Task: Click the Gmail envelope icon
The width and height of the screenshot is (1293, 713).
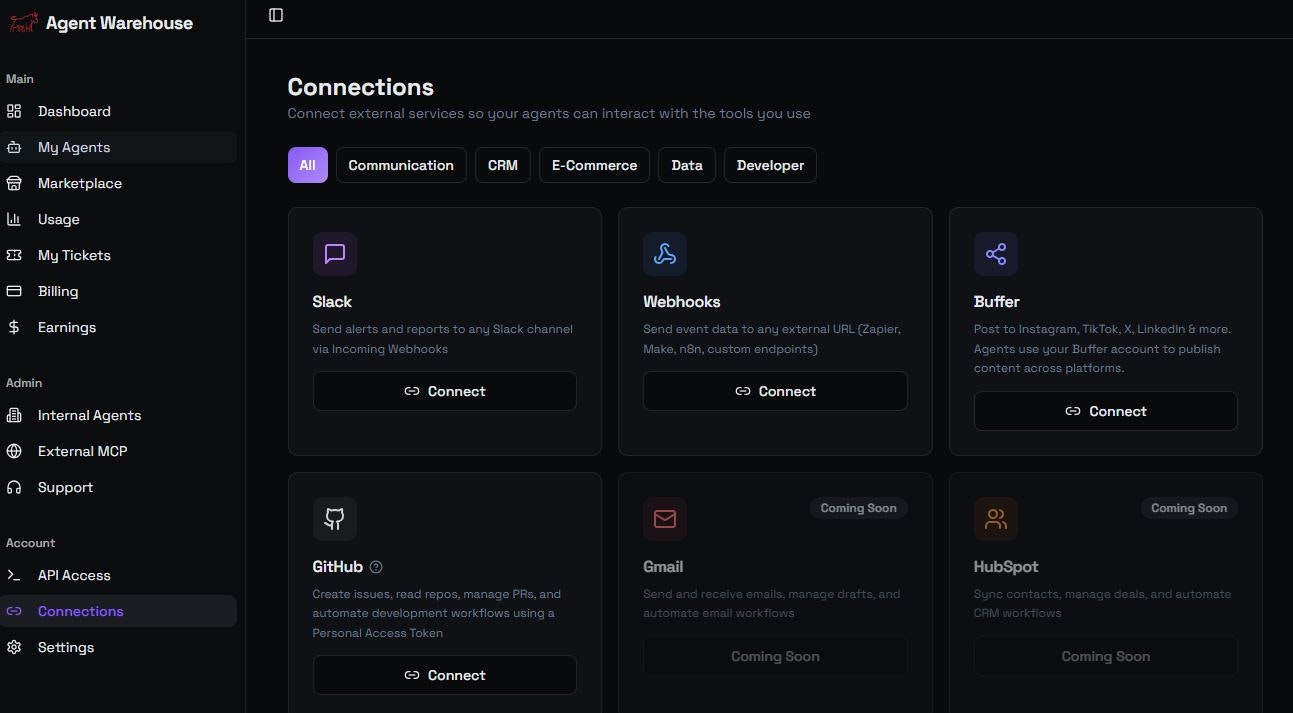Action: 665,519
